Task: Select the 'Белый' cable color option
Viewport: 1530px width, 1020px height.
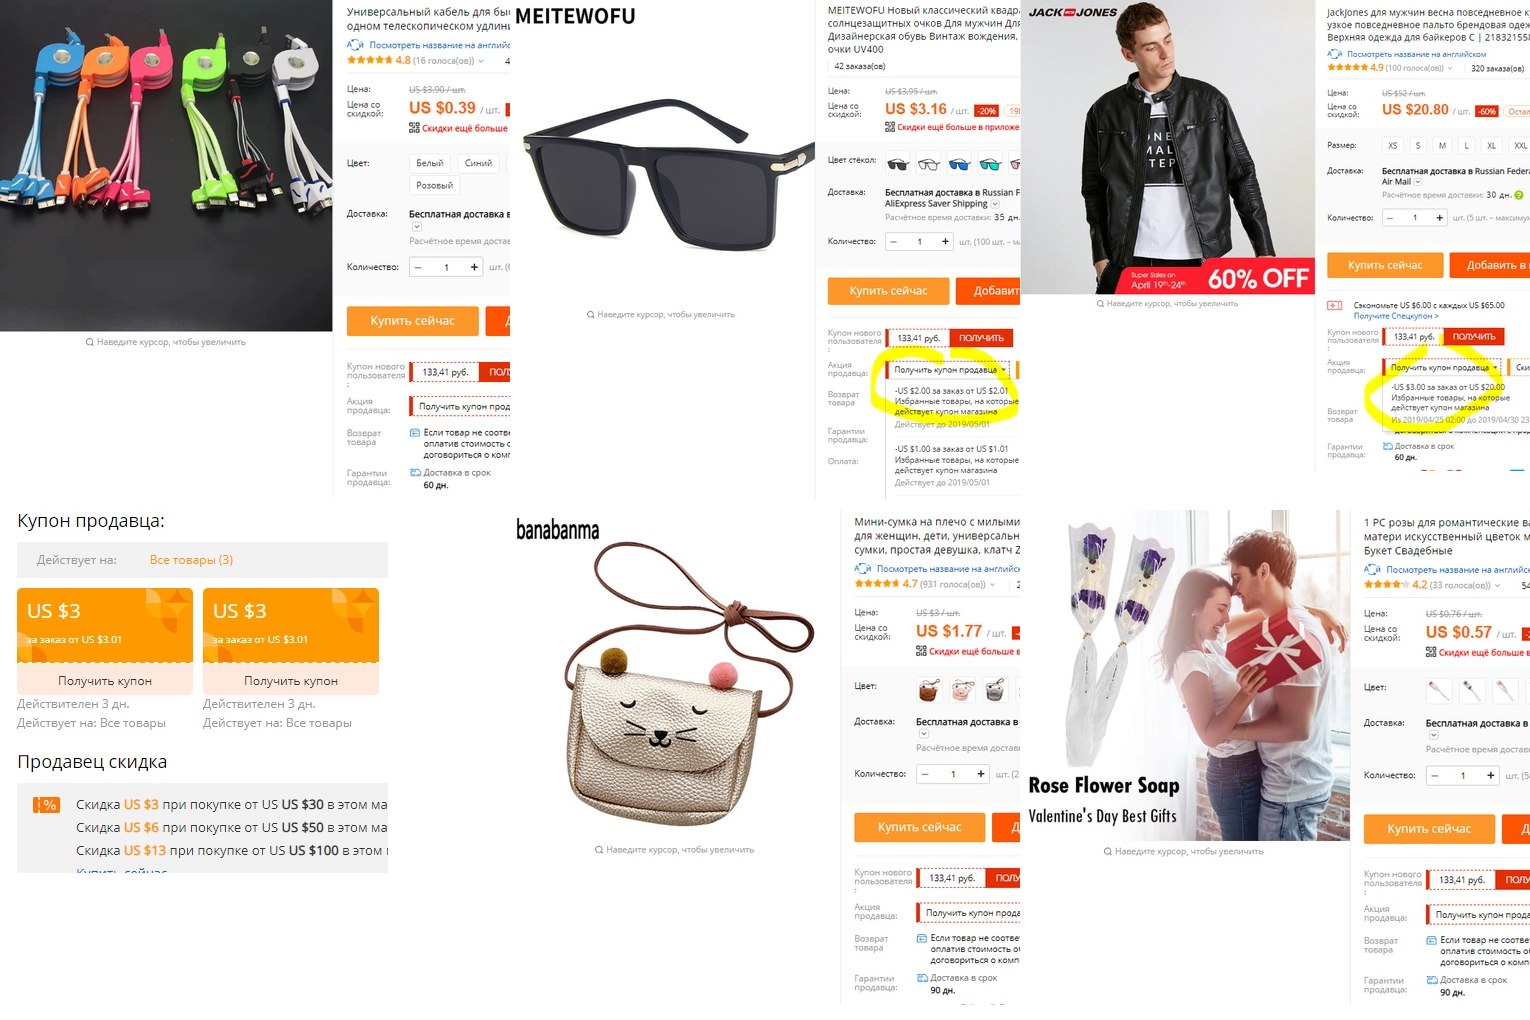Action: point(430,163)
